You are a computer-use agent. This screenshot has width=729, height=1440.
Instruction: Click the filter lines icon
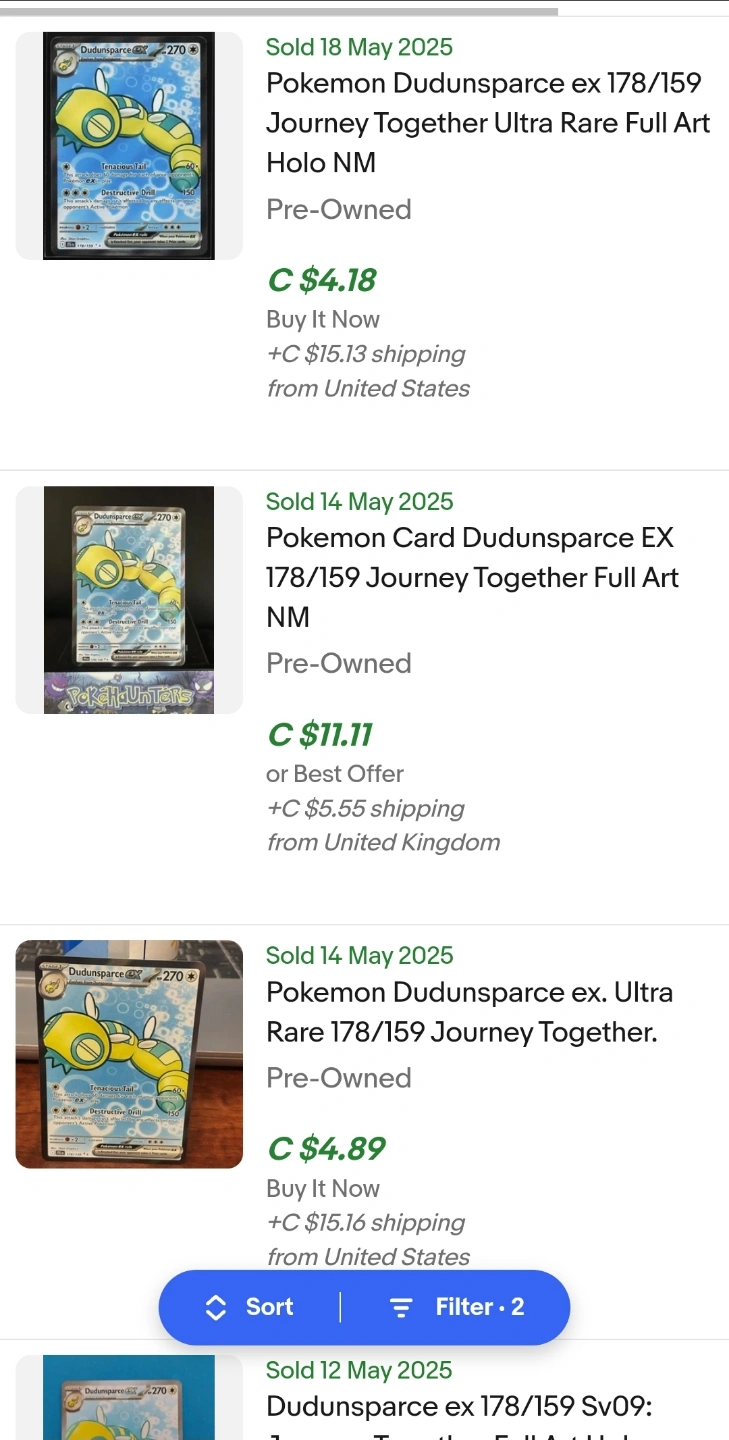[x=401, y=1307]
